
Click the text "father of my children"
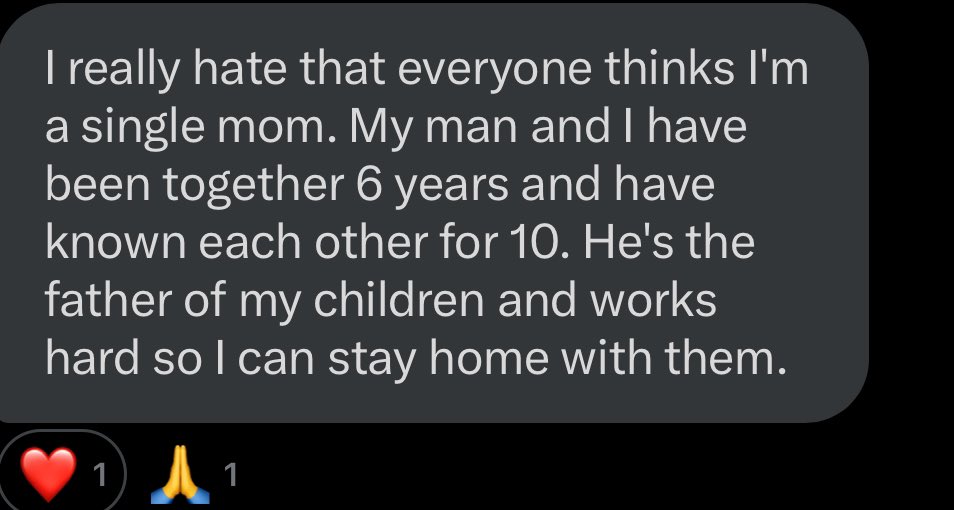pos(240,301)
